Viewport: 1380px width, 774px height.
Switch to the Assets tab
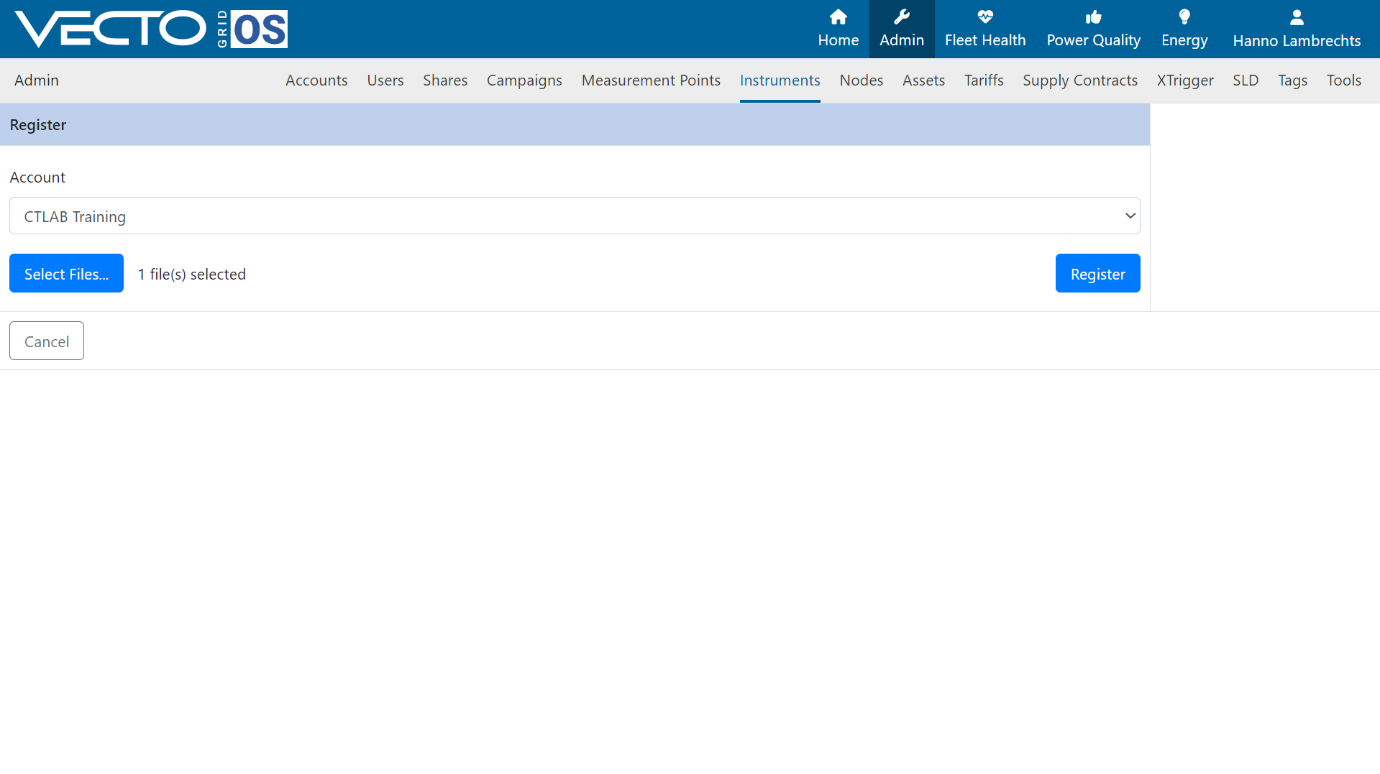point(924,80)
